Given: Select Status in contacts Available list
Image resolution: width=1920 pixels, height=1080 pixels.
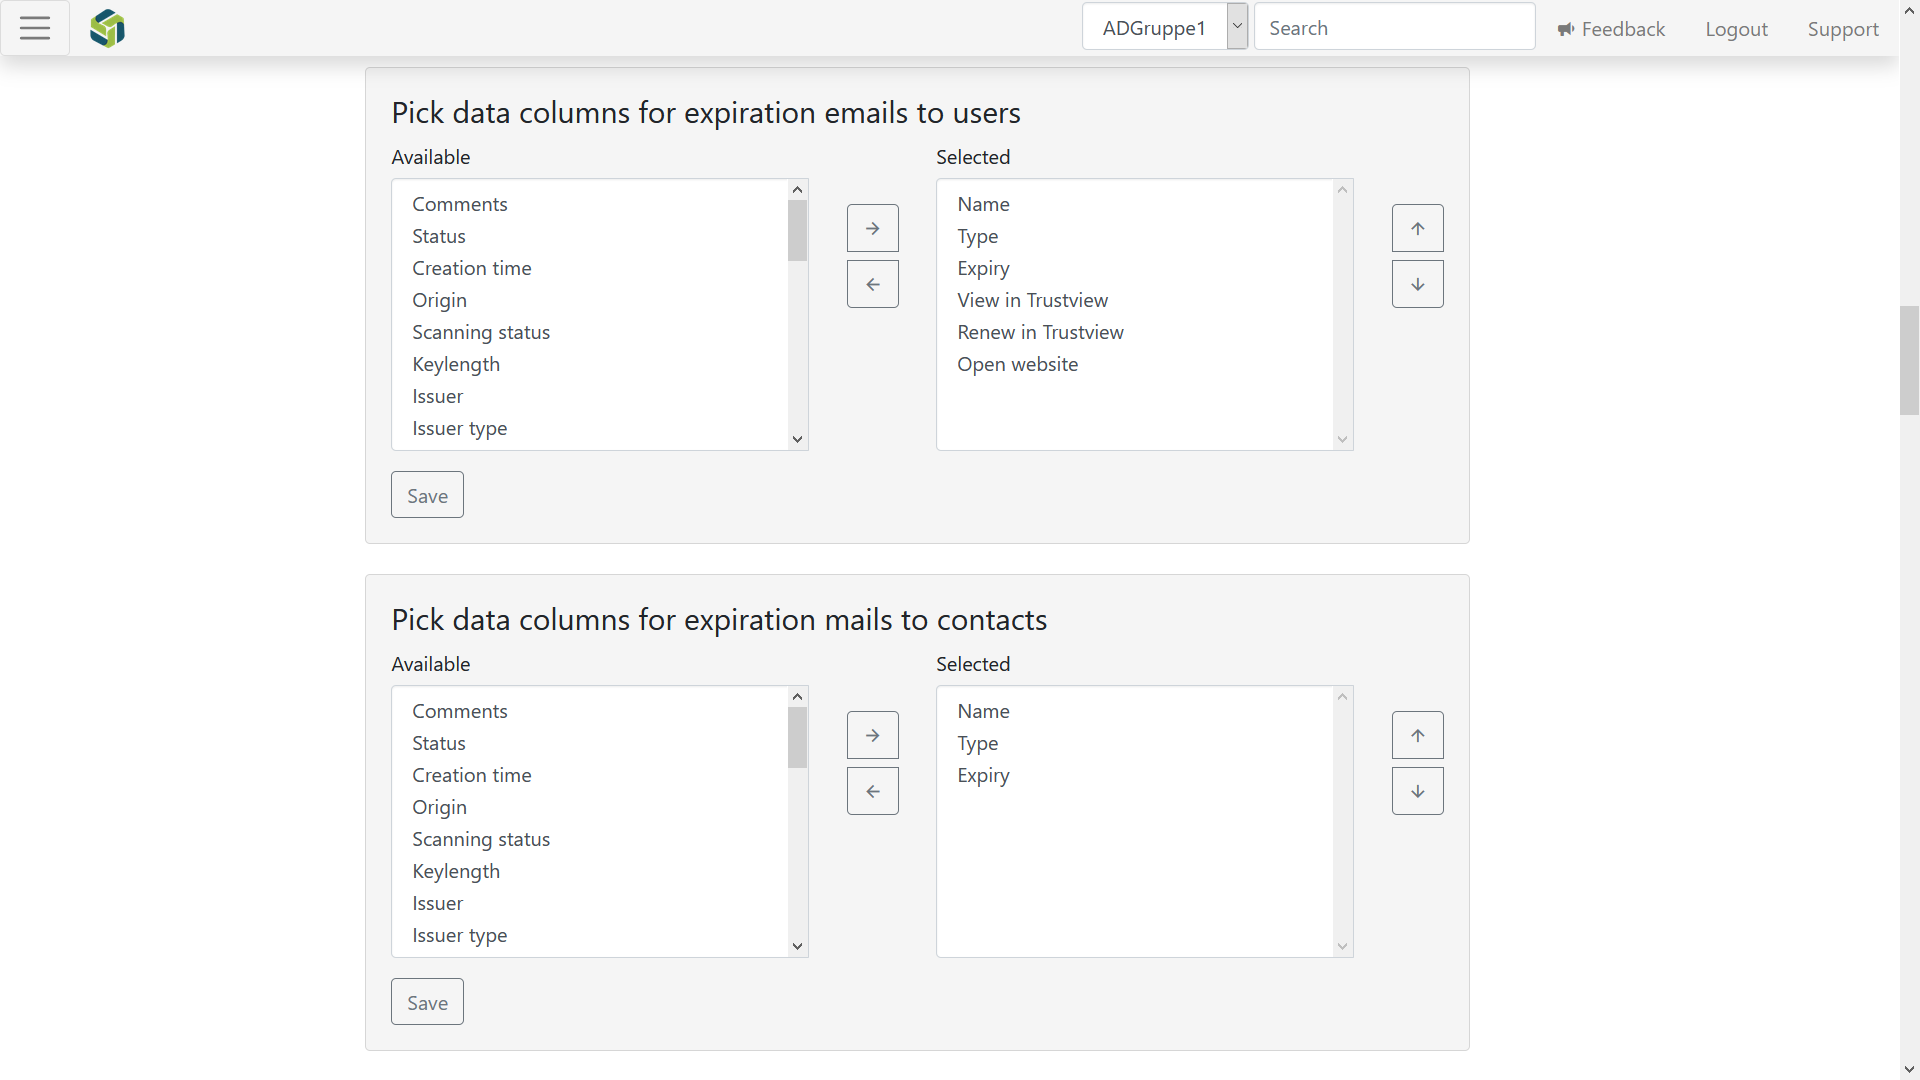Looking at the screenshot, I should click(590, 743).
